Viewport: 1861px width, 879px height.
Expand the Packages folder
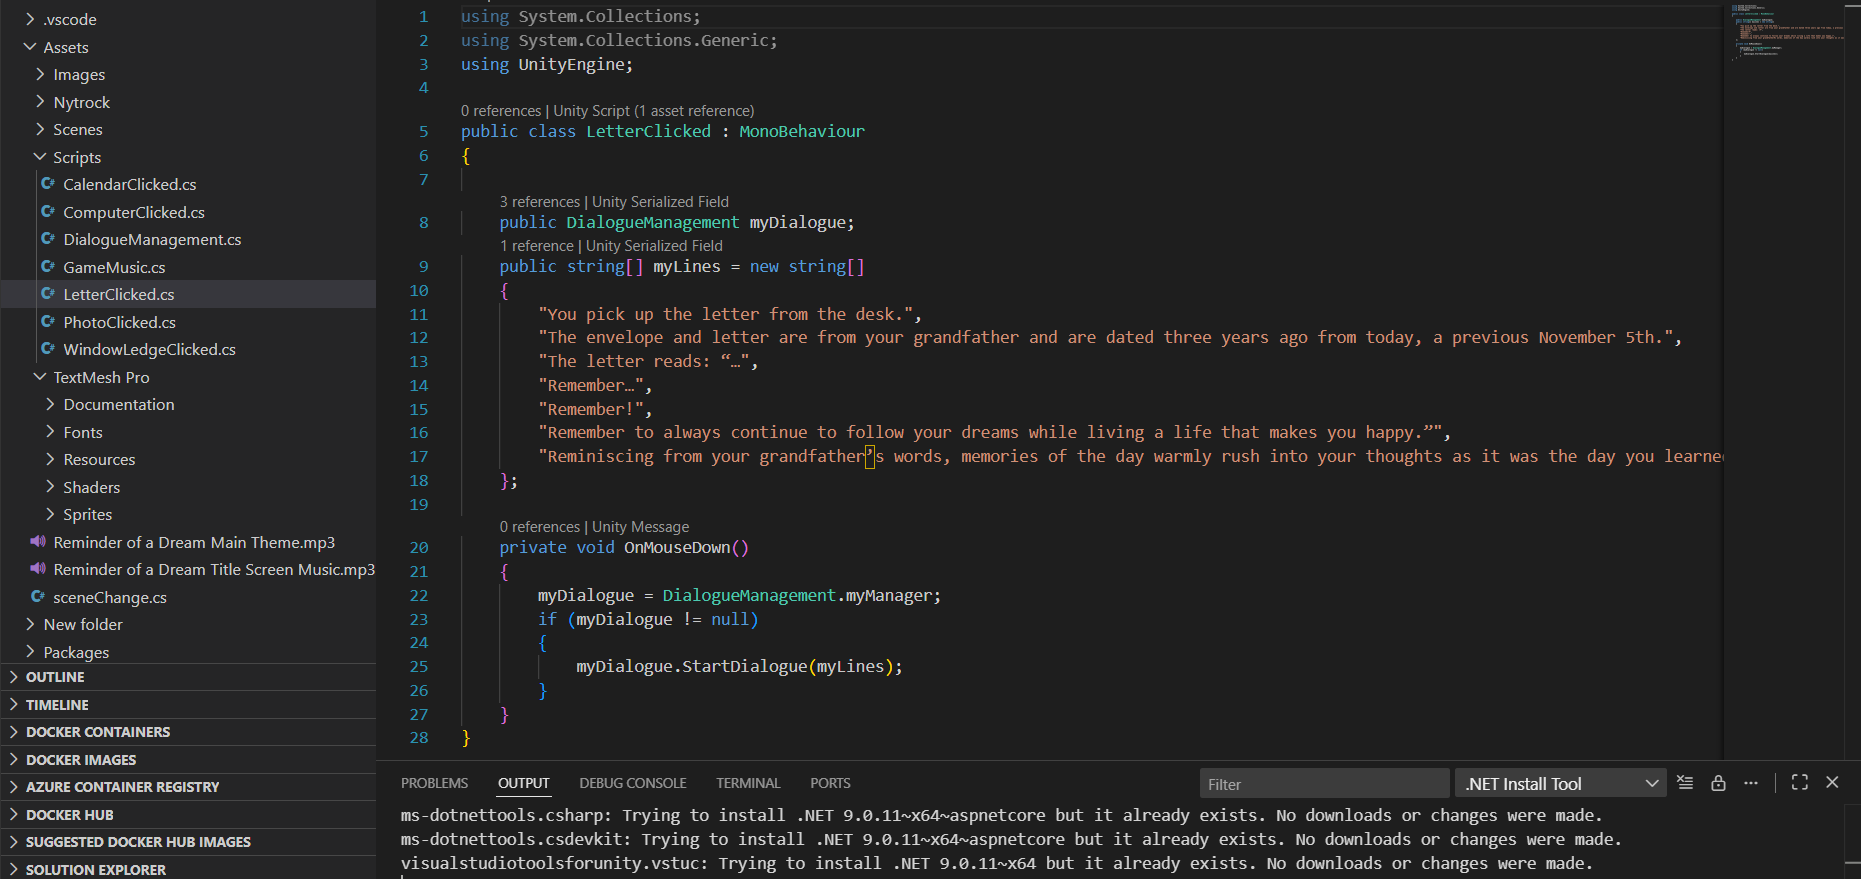coord(30,652)
